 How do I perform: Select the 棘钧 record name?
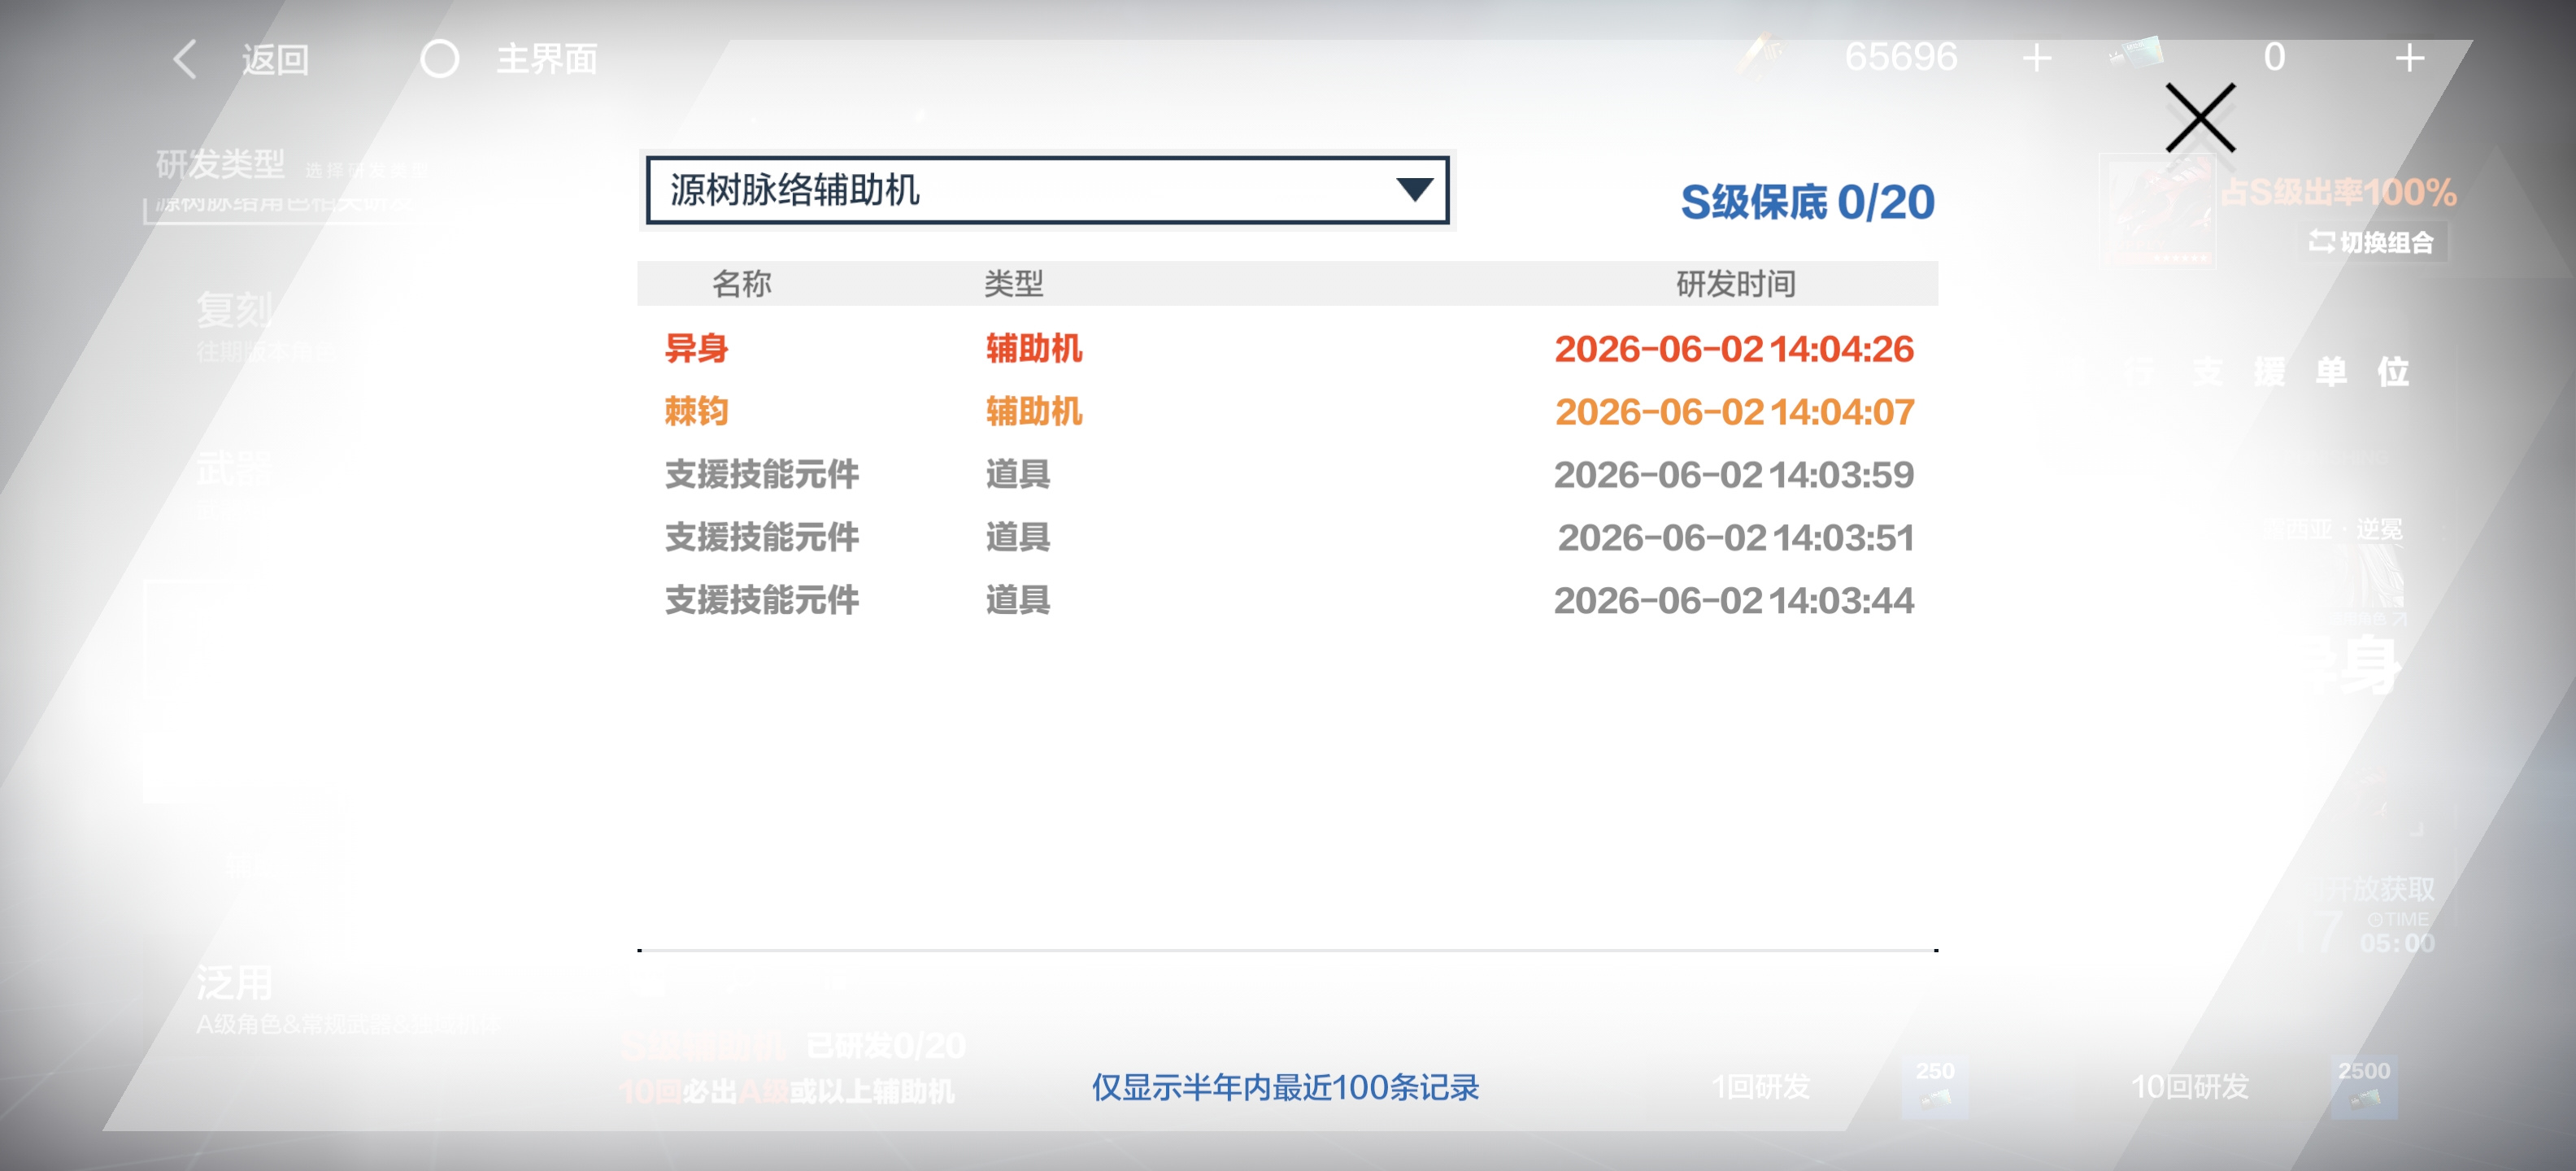click(696, 411)
